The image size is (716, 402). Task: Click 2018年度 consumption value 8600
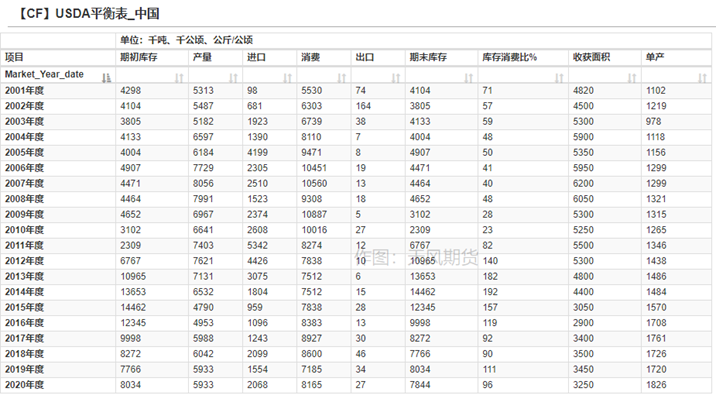tap(312, 354)
